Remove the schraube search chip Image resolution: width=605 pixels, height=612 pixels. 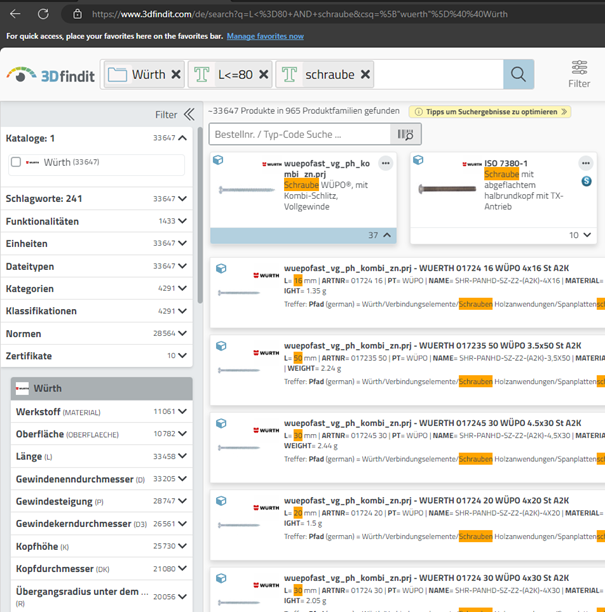[365, 74]
